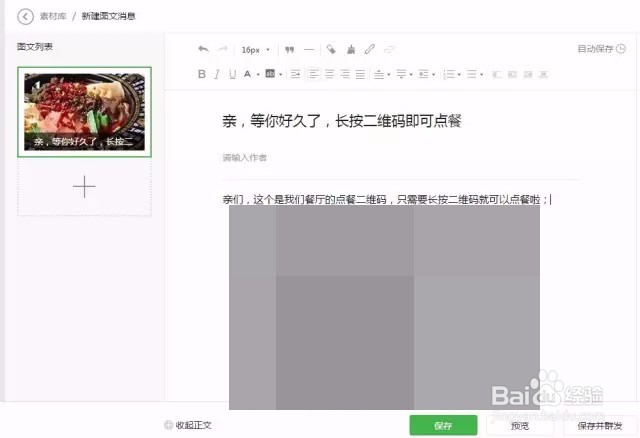
Task: Expand unordered list style dropdown arrow
Action: click(x=482, y=74)
